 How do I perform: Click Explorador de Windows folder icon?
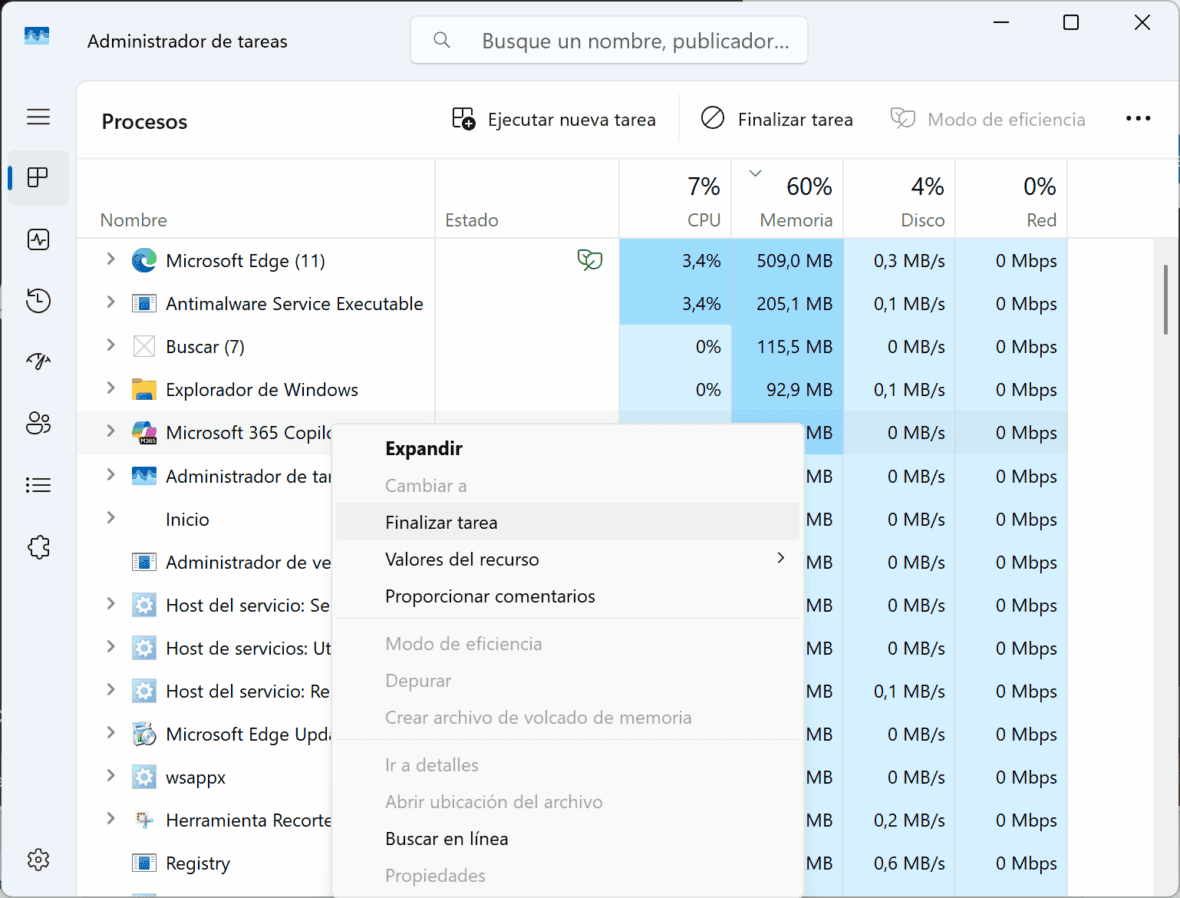point(144,389)
